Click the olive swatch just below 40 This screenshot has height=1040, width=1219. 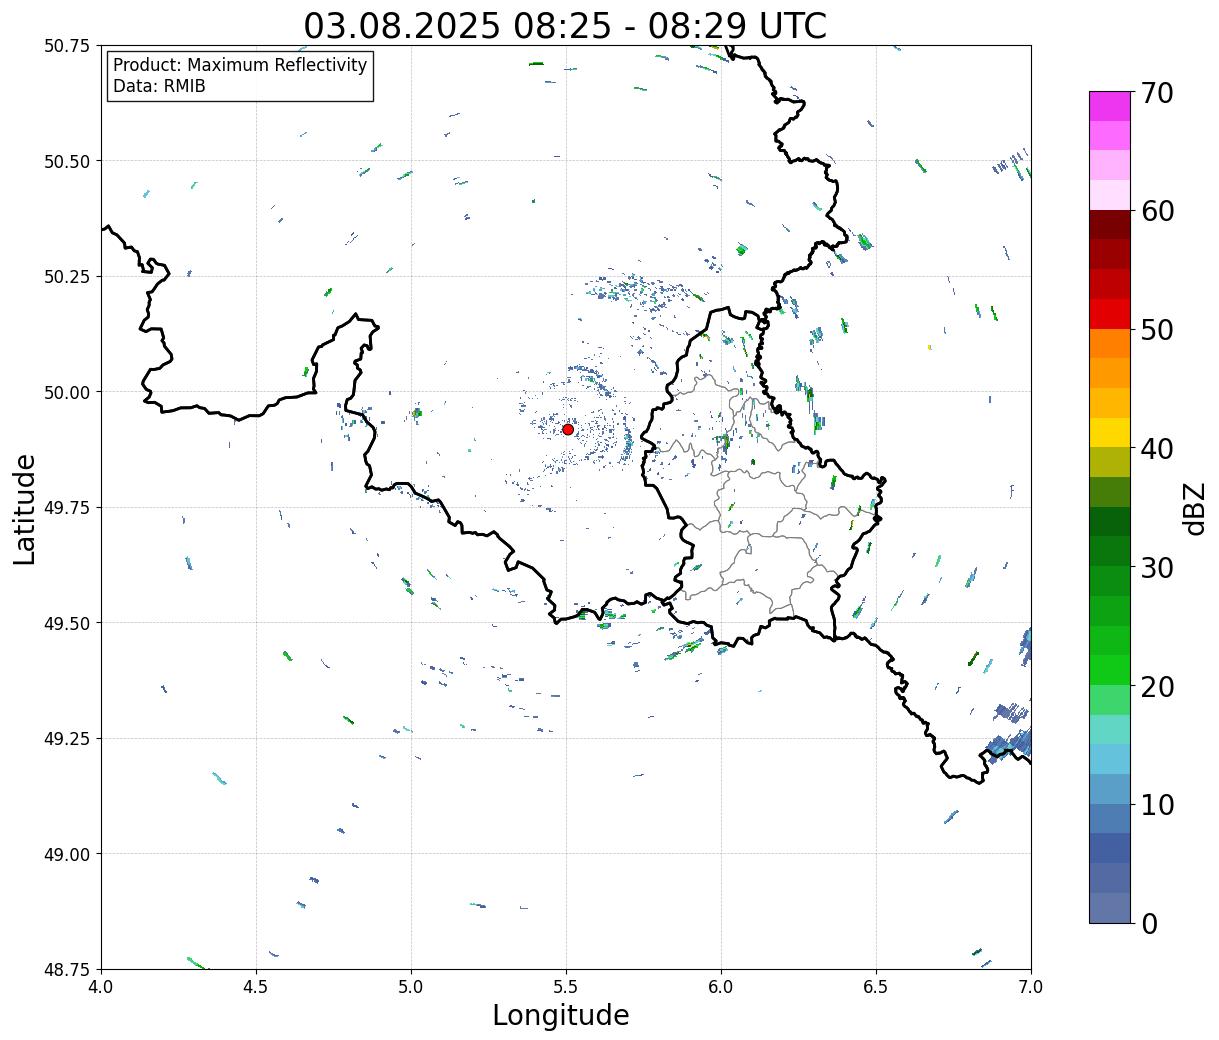1110,462
